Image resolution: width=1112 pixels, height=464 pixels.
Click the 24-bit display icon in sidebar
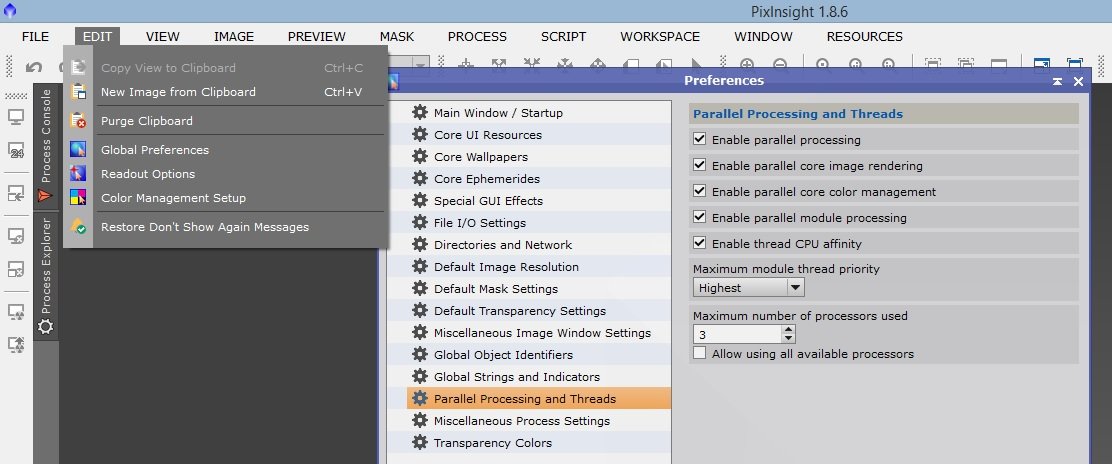click(16, 150)
